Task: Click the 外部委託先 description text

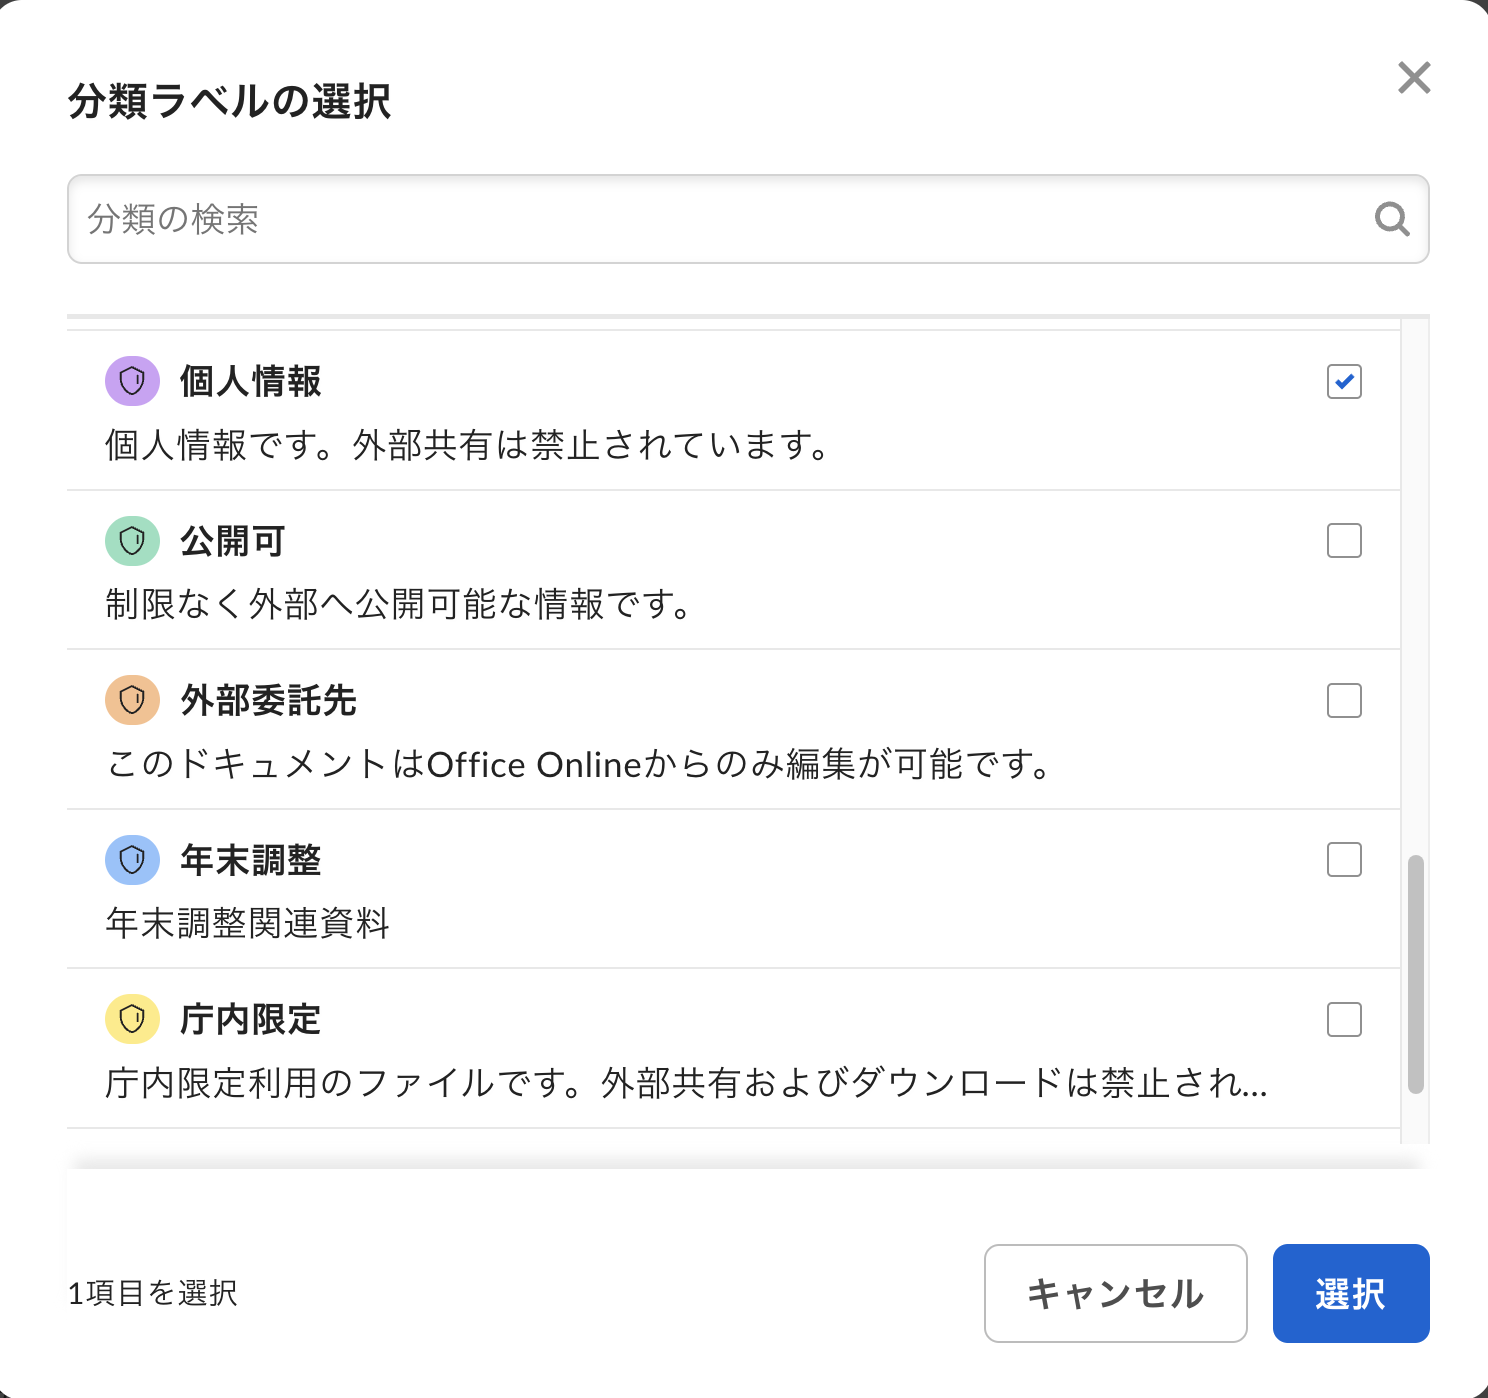Action: coord(578,765)
